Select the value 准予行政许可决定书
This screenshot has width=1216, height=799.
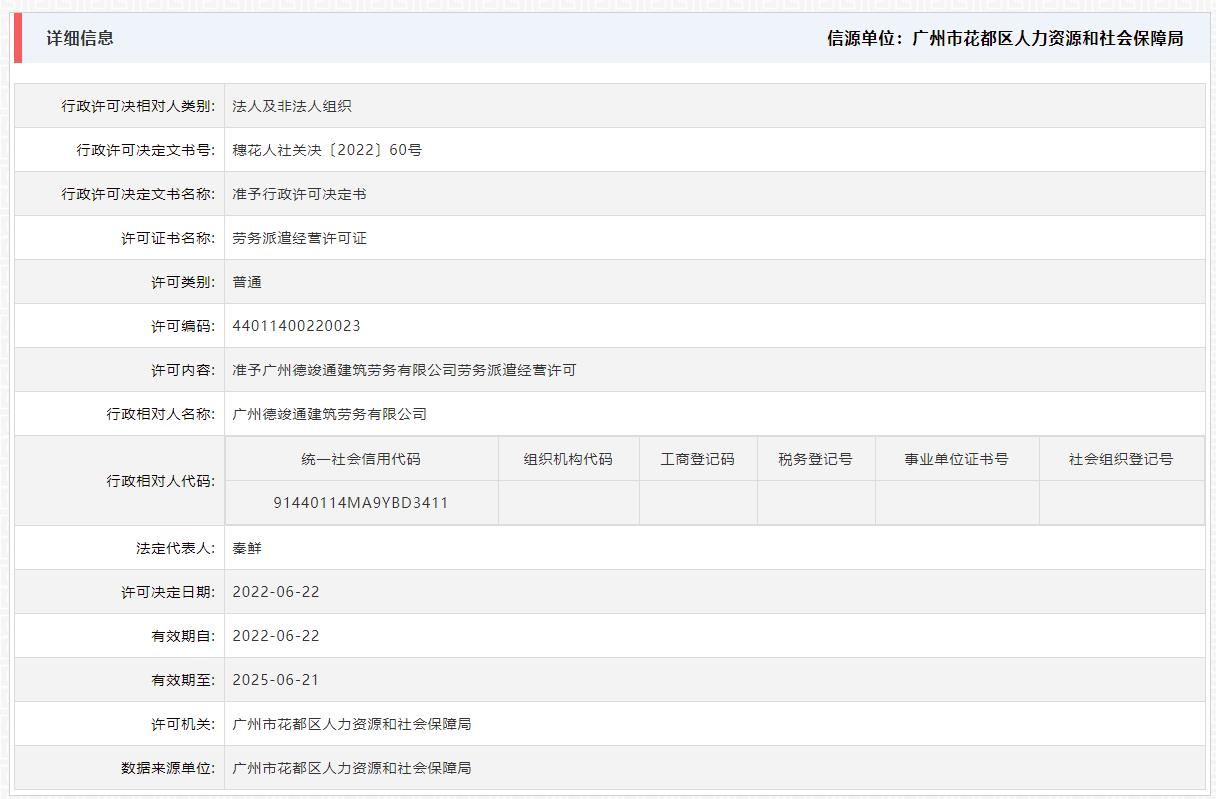click(x=299, y=194)
